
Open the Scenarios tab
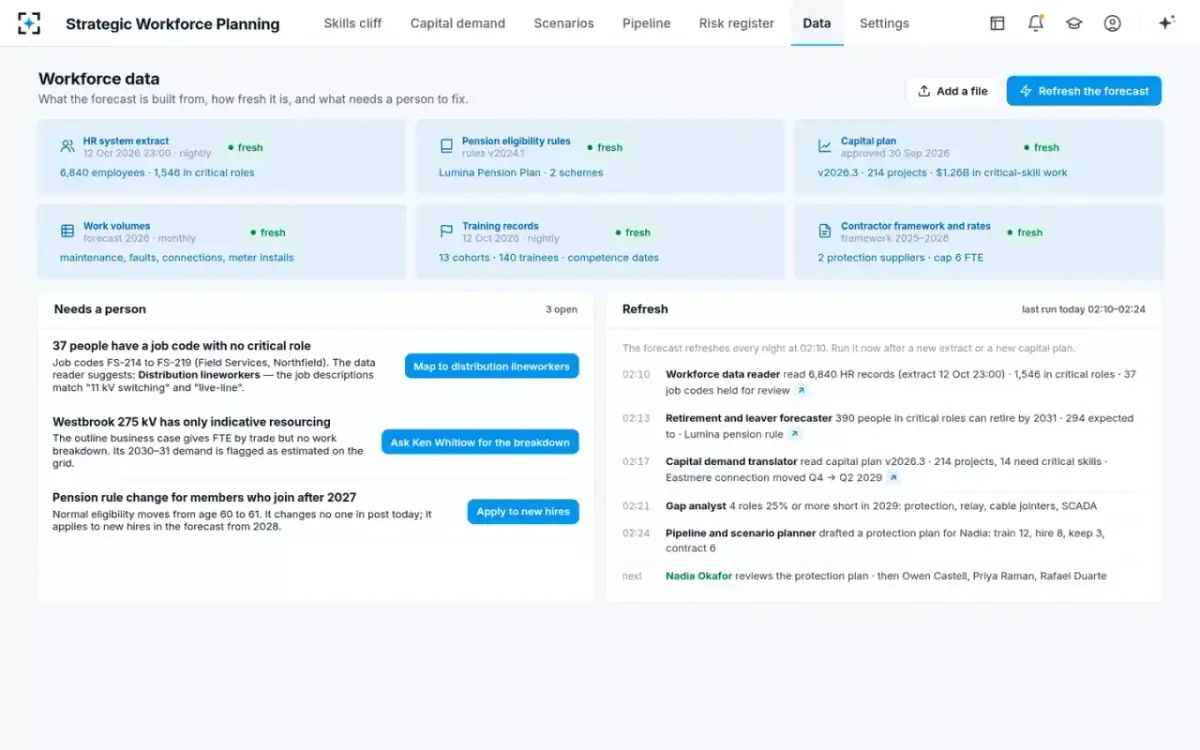click(x=564, y=23)
